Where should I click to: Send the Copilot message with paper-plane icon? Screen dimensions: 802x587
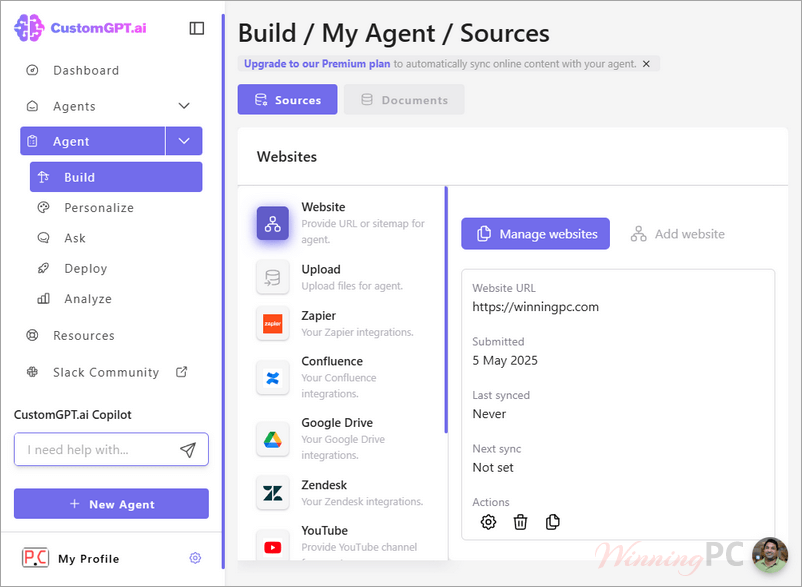pyautogui.click(x=188, y=449)
